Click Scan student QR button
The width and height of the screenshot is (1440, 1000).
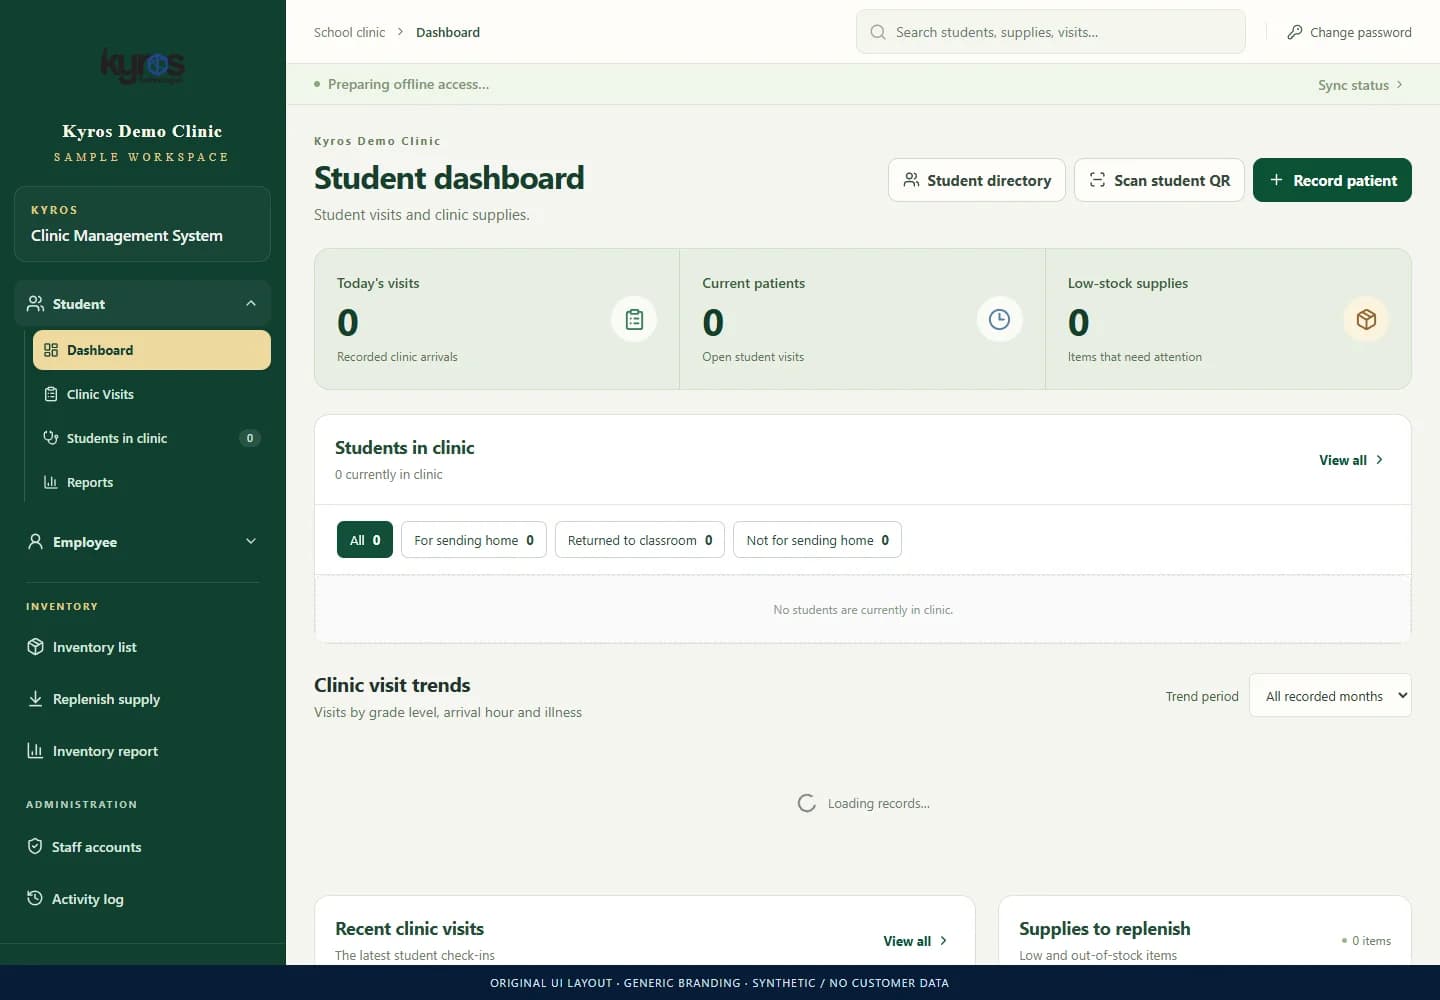point(1159,180)
